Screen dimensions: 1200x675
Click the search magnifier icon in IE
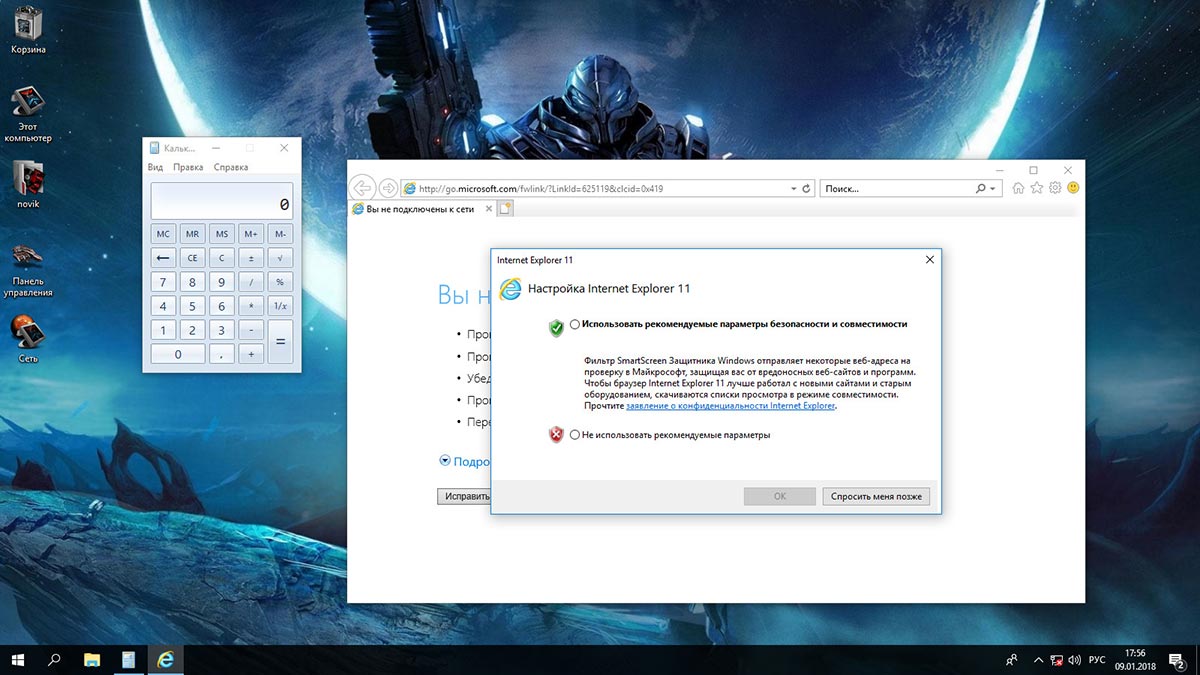tap(980, 188)
